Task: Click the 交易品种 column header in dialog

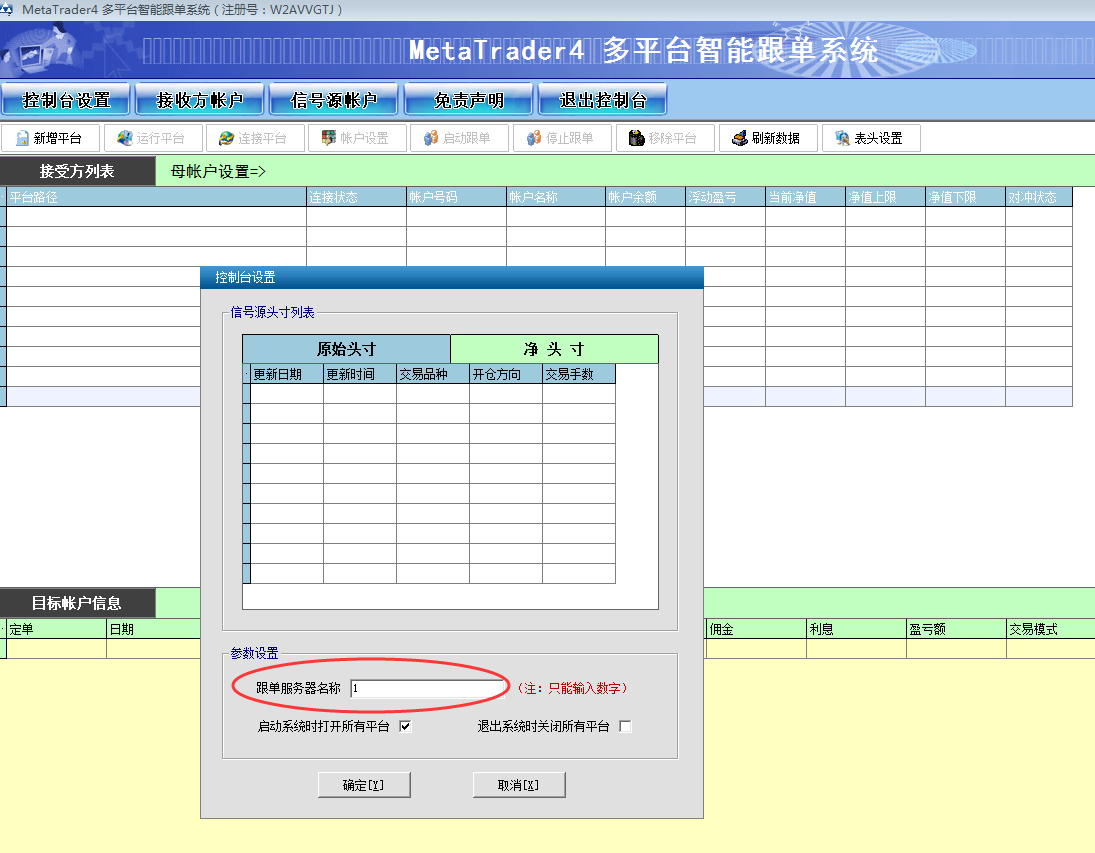Action: click(x=433, y=374)
